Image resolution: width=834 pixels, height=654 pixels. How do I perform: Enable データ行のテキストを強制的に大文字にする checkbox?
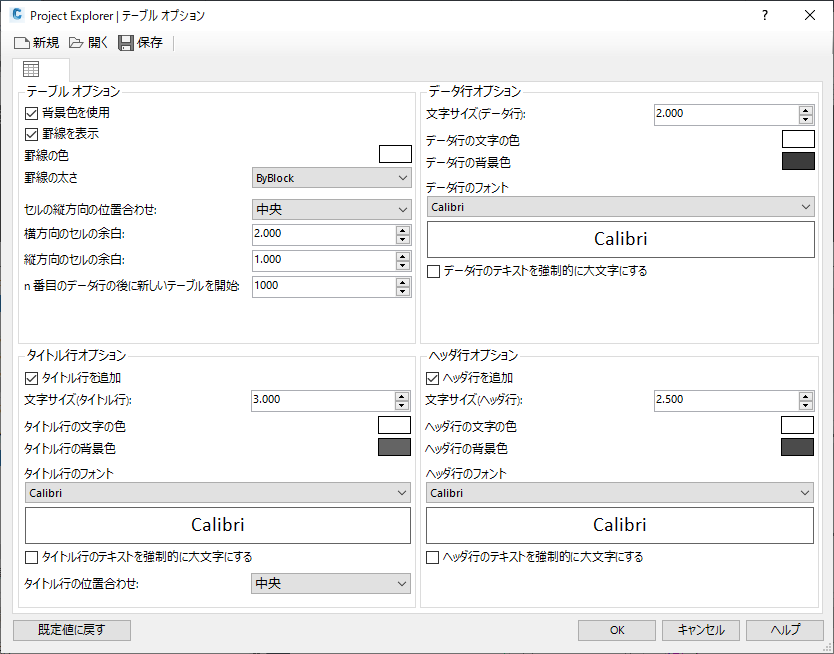click(x=434, y=271)
